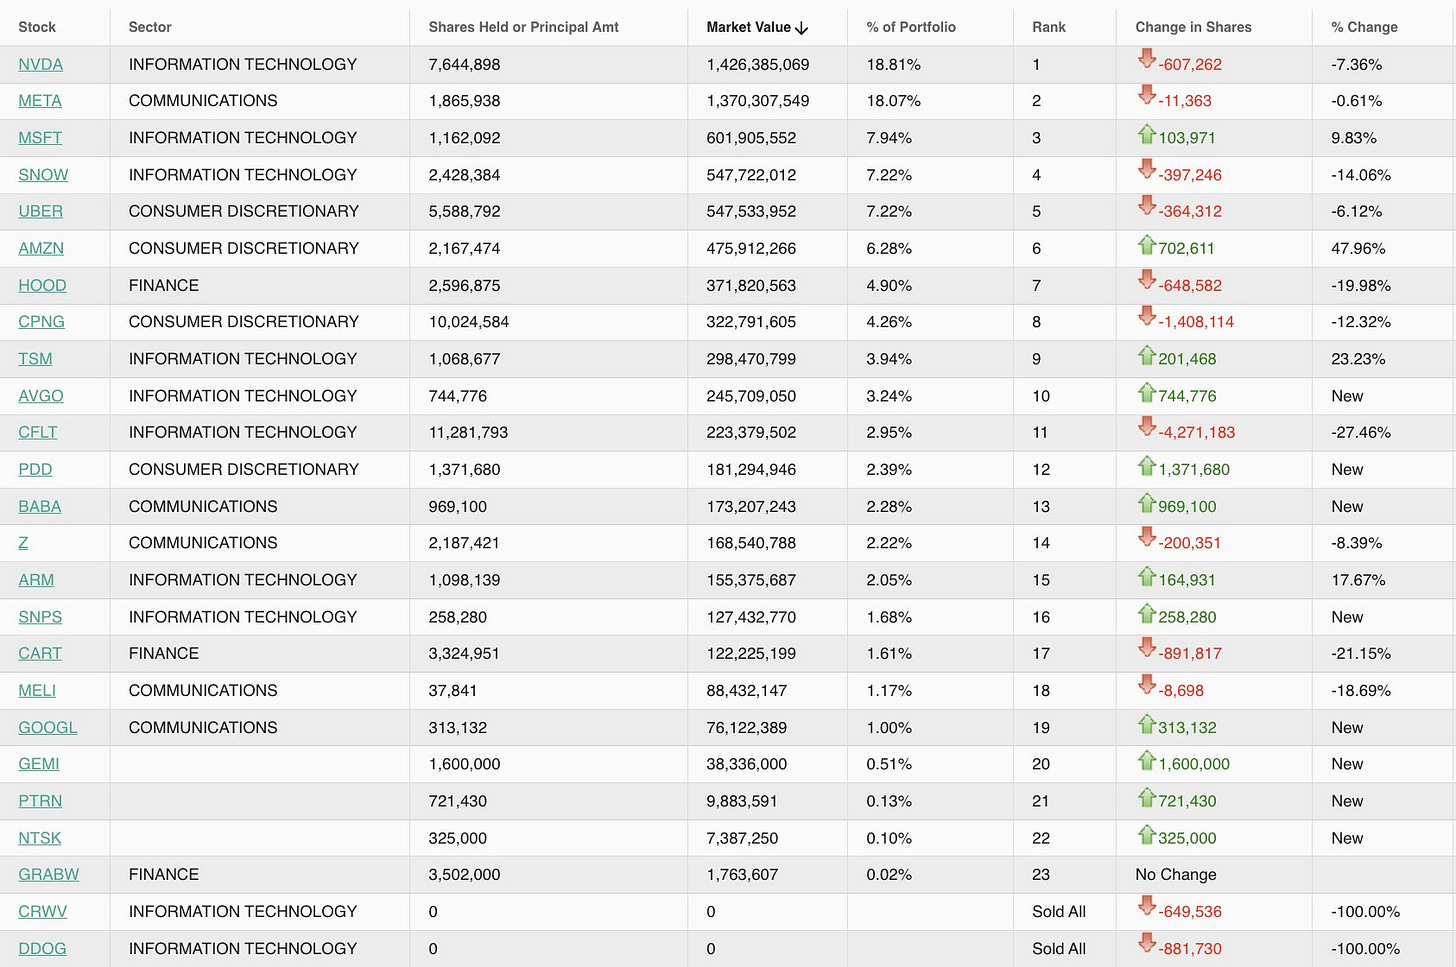The width and height of the screenshot is (1456, 967).
Task: Click HOOD's red down arrow icon
Action: tap(1146, 281)
